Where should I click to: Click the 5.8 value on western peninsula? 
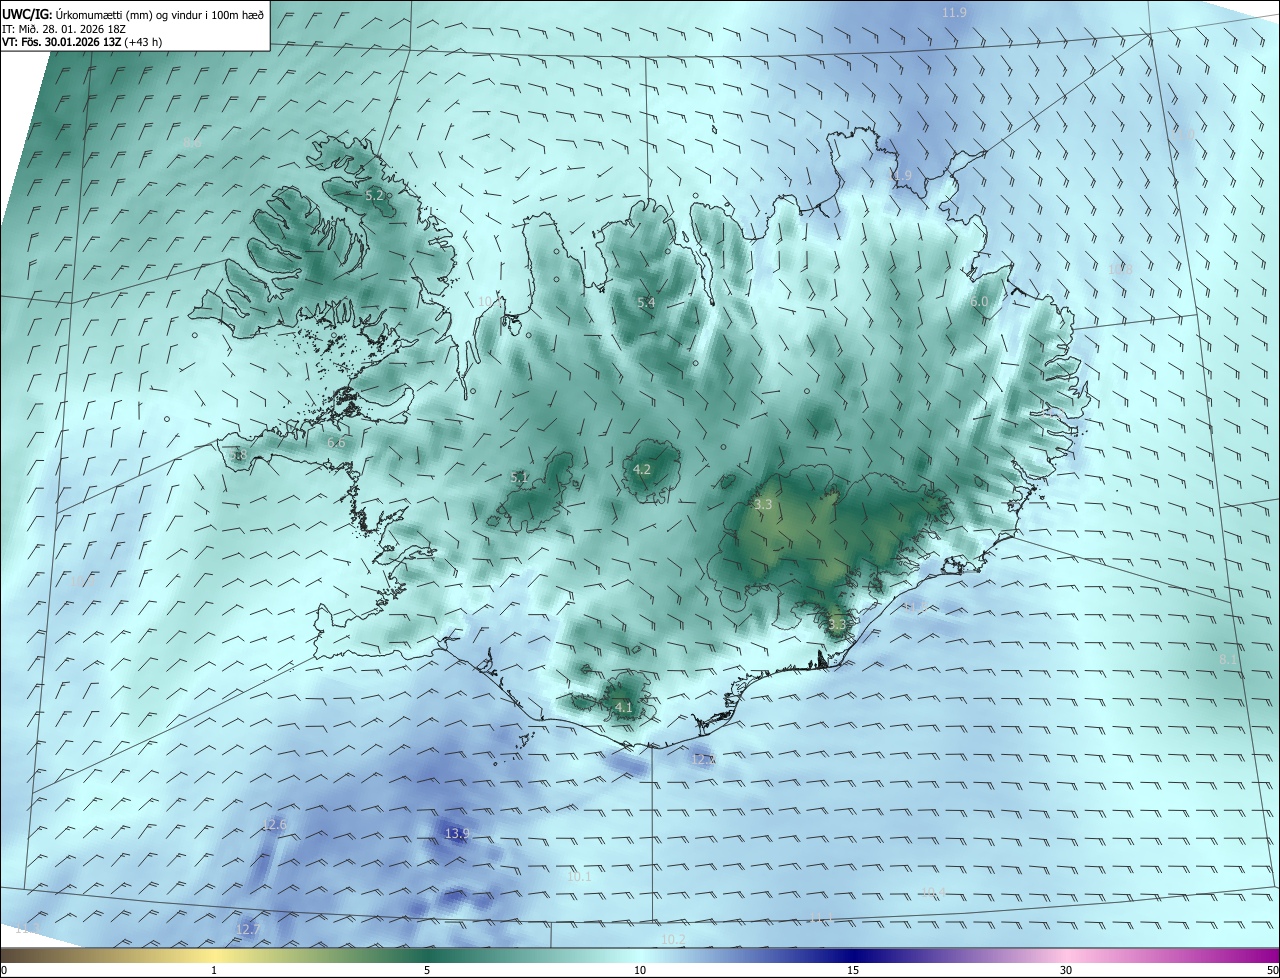point(238,455)
